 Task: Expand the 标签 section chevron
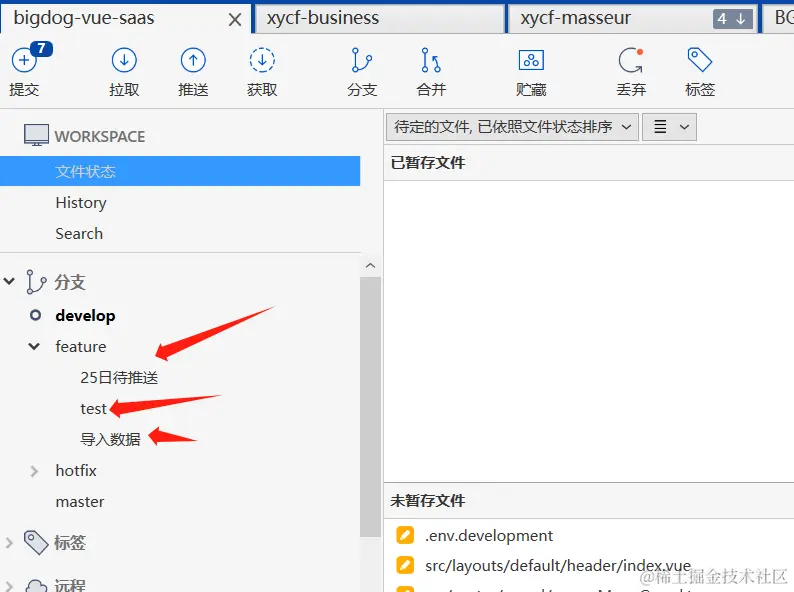(9, 543)
